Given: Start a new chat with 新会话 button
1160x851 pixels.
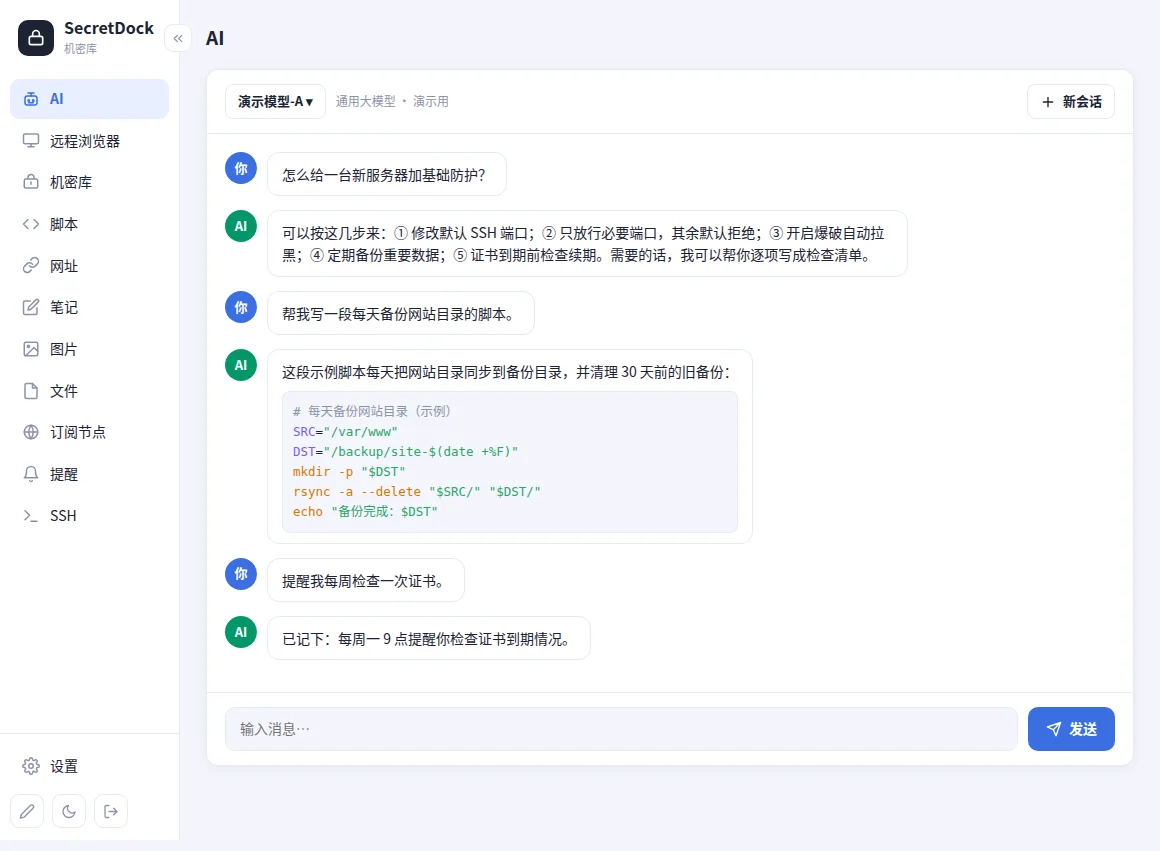Looking at the screenshot, I should click(x=1070, y=101).
